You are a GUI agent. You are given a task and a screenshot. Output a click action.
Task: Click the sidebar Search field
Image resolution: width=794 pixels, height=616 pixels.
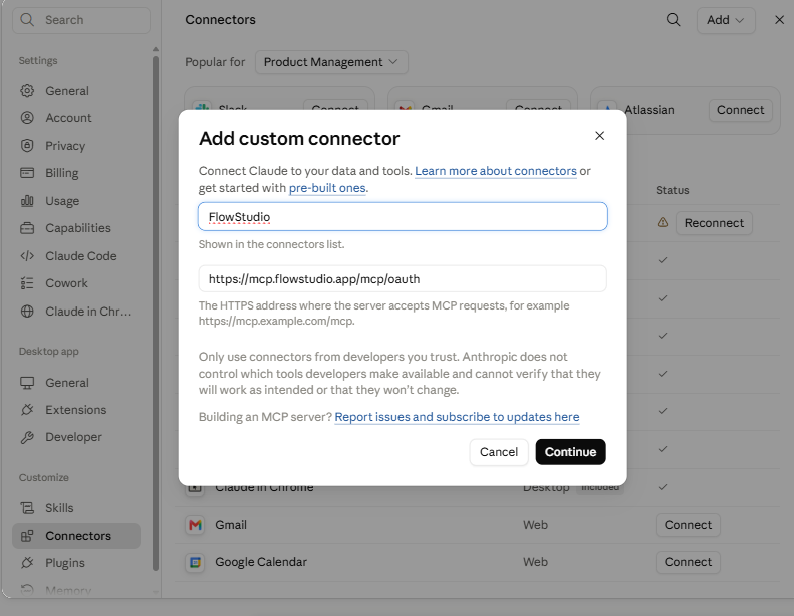pos(82,20)
